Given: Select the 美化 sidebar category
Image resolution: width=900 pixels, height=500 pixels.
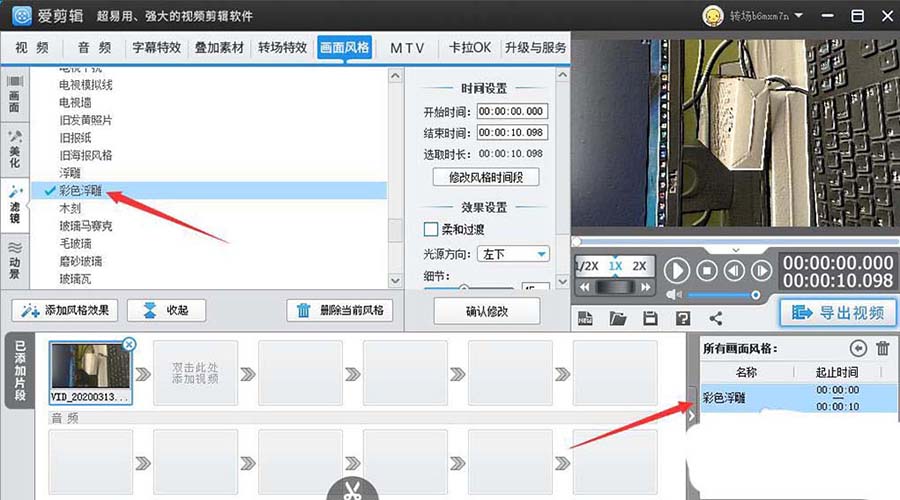Looking at the screenshot, I should (x=14, y=149).
